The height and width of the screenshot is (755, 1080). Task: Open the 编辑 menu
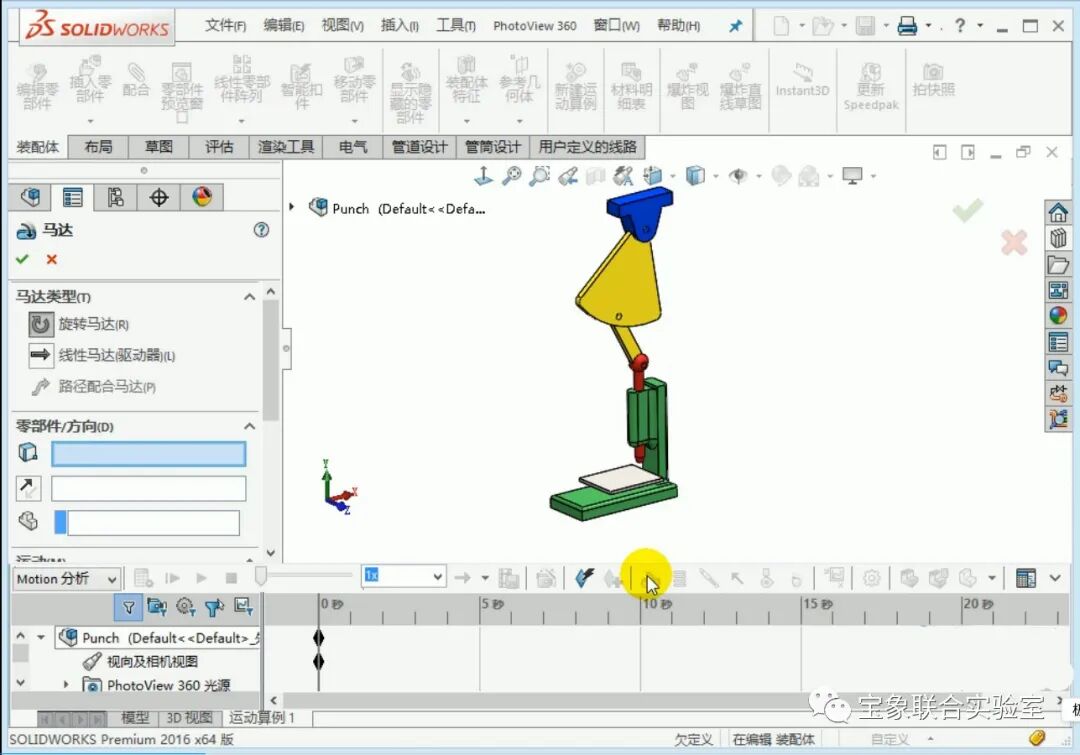(x=284, y=25)
